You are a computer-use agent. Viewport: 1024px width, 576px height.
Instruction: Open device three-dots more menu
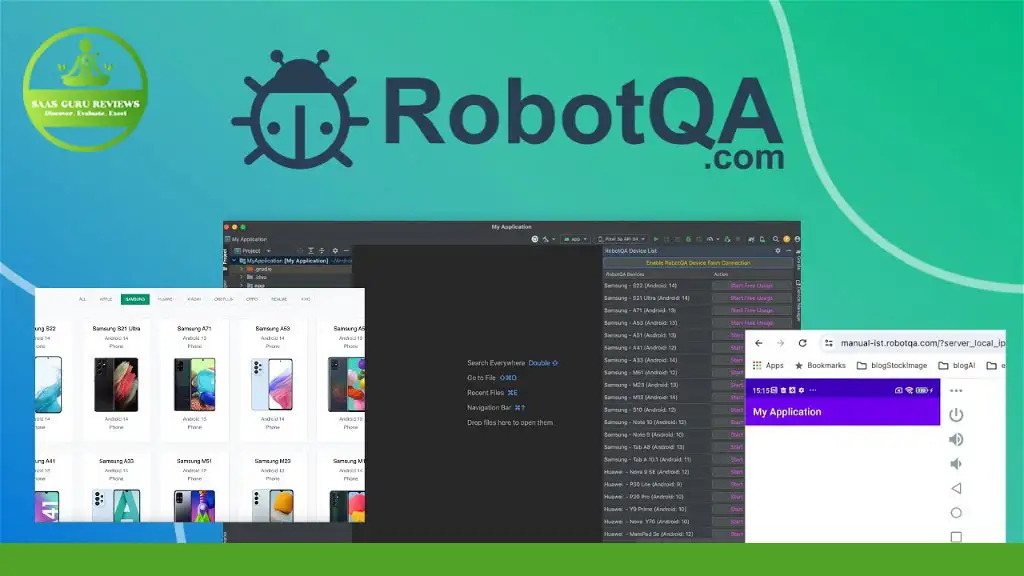coord(956,391)
